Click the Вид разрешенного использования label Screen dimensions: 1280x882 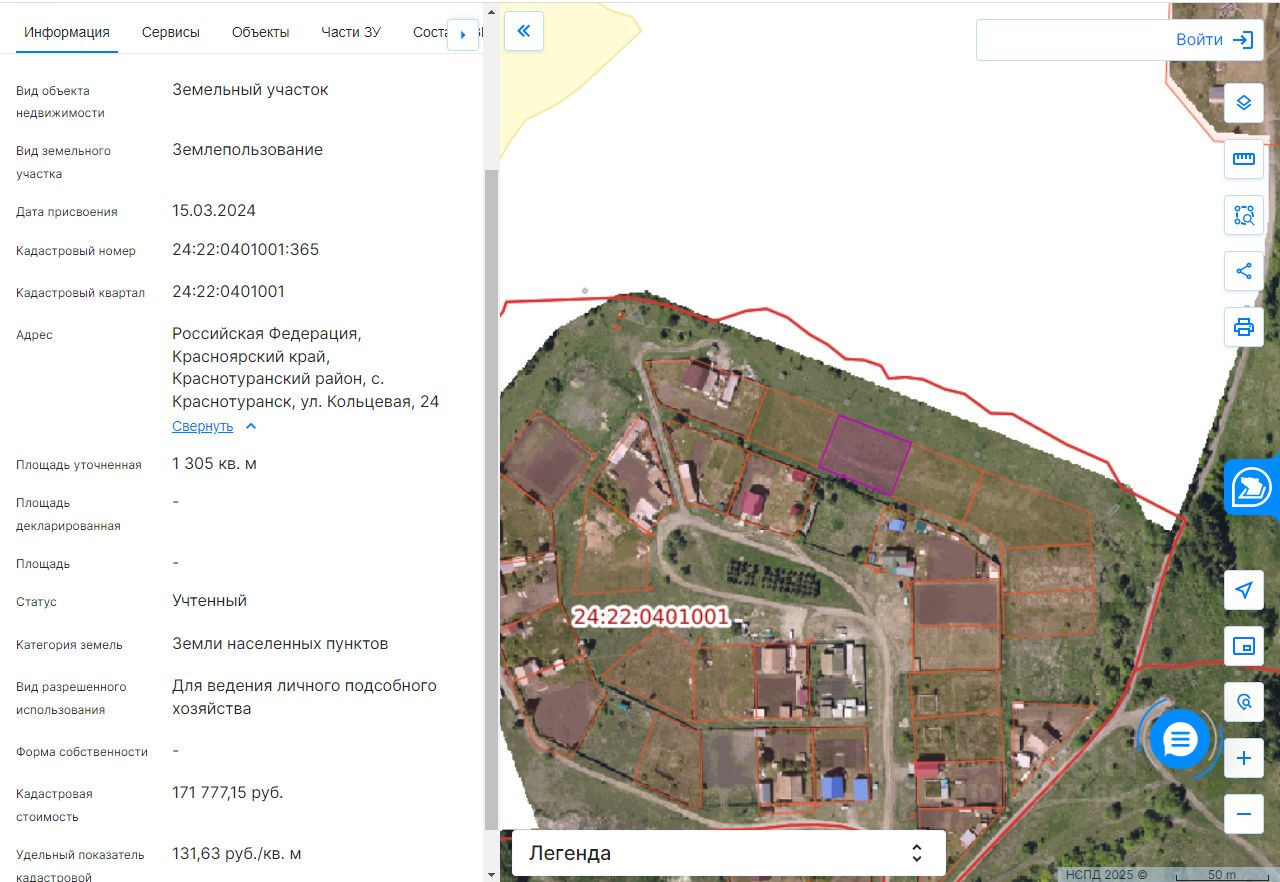click(71, 698)
